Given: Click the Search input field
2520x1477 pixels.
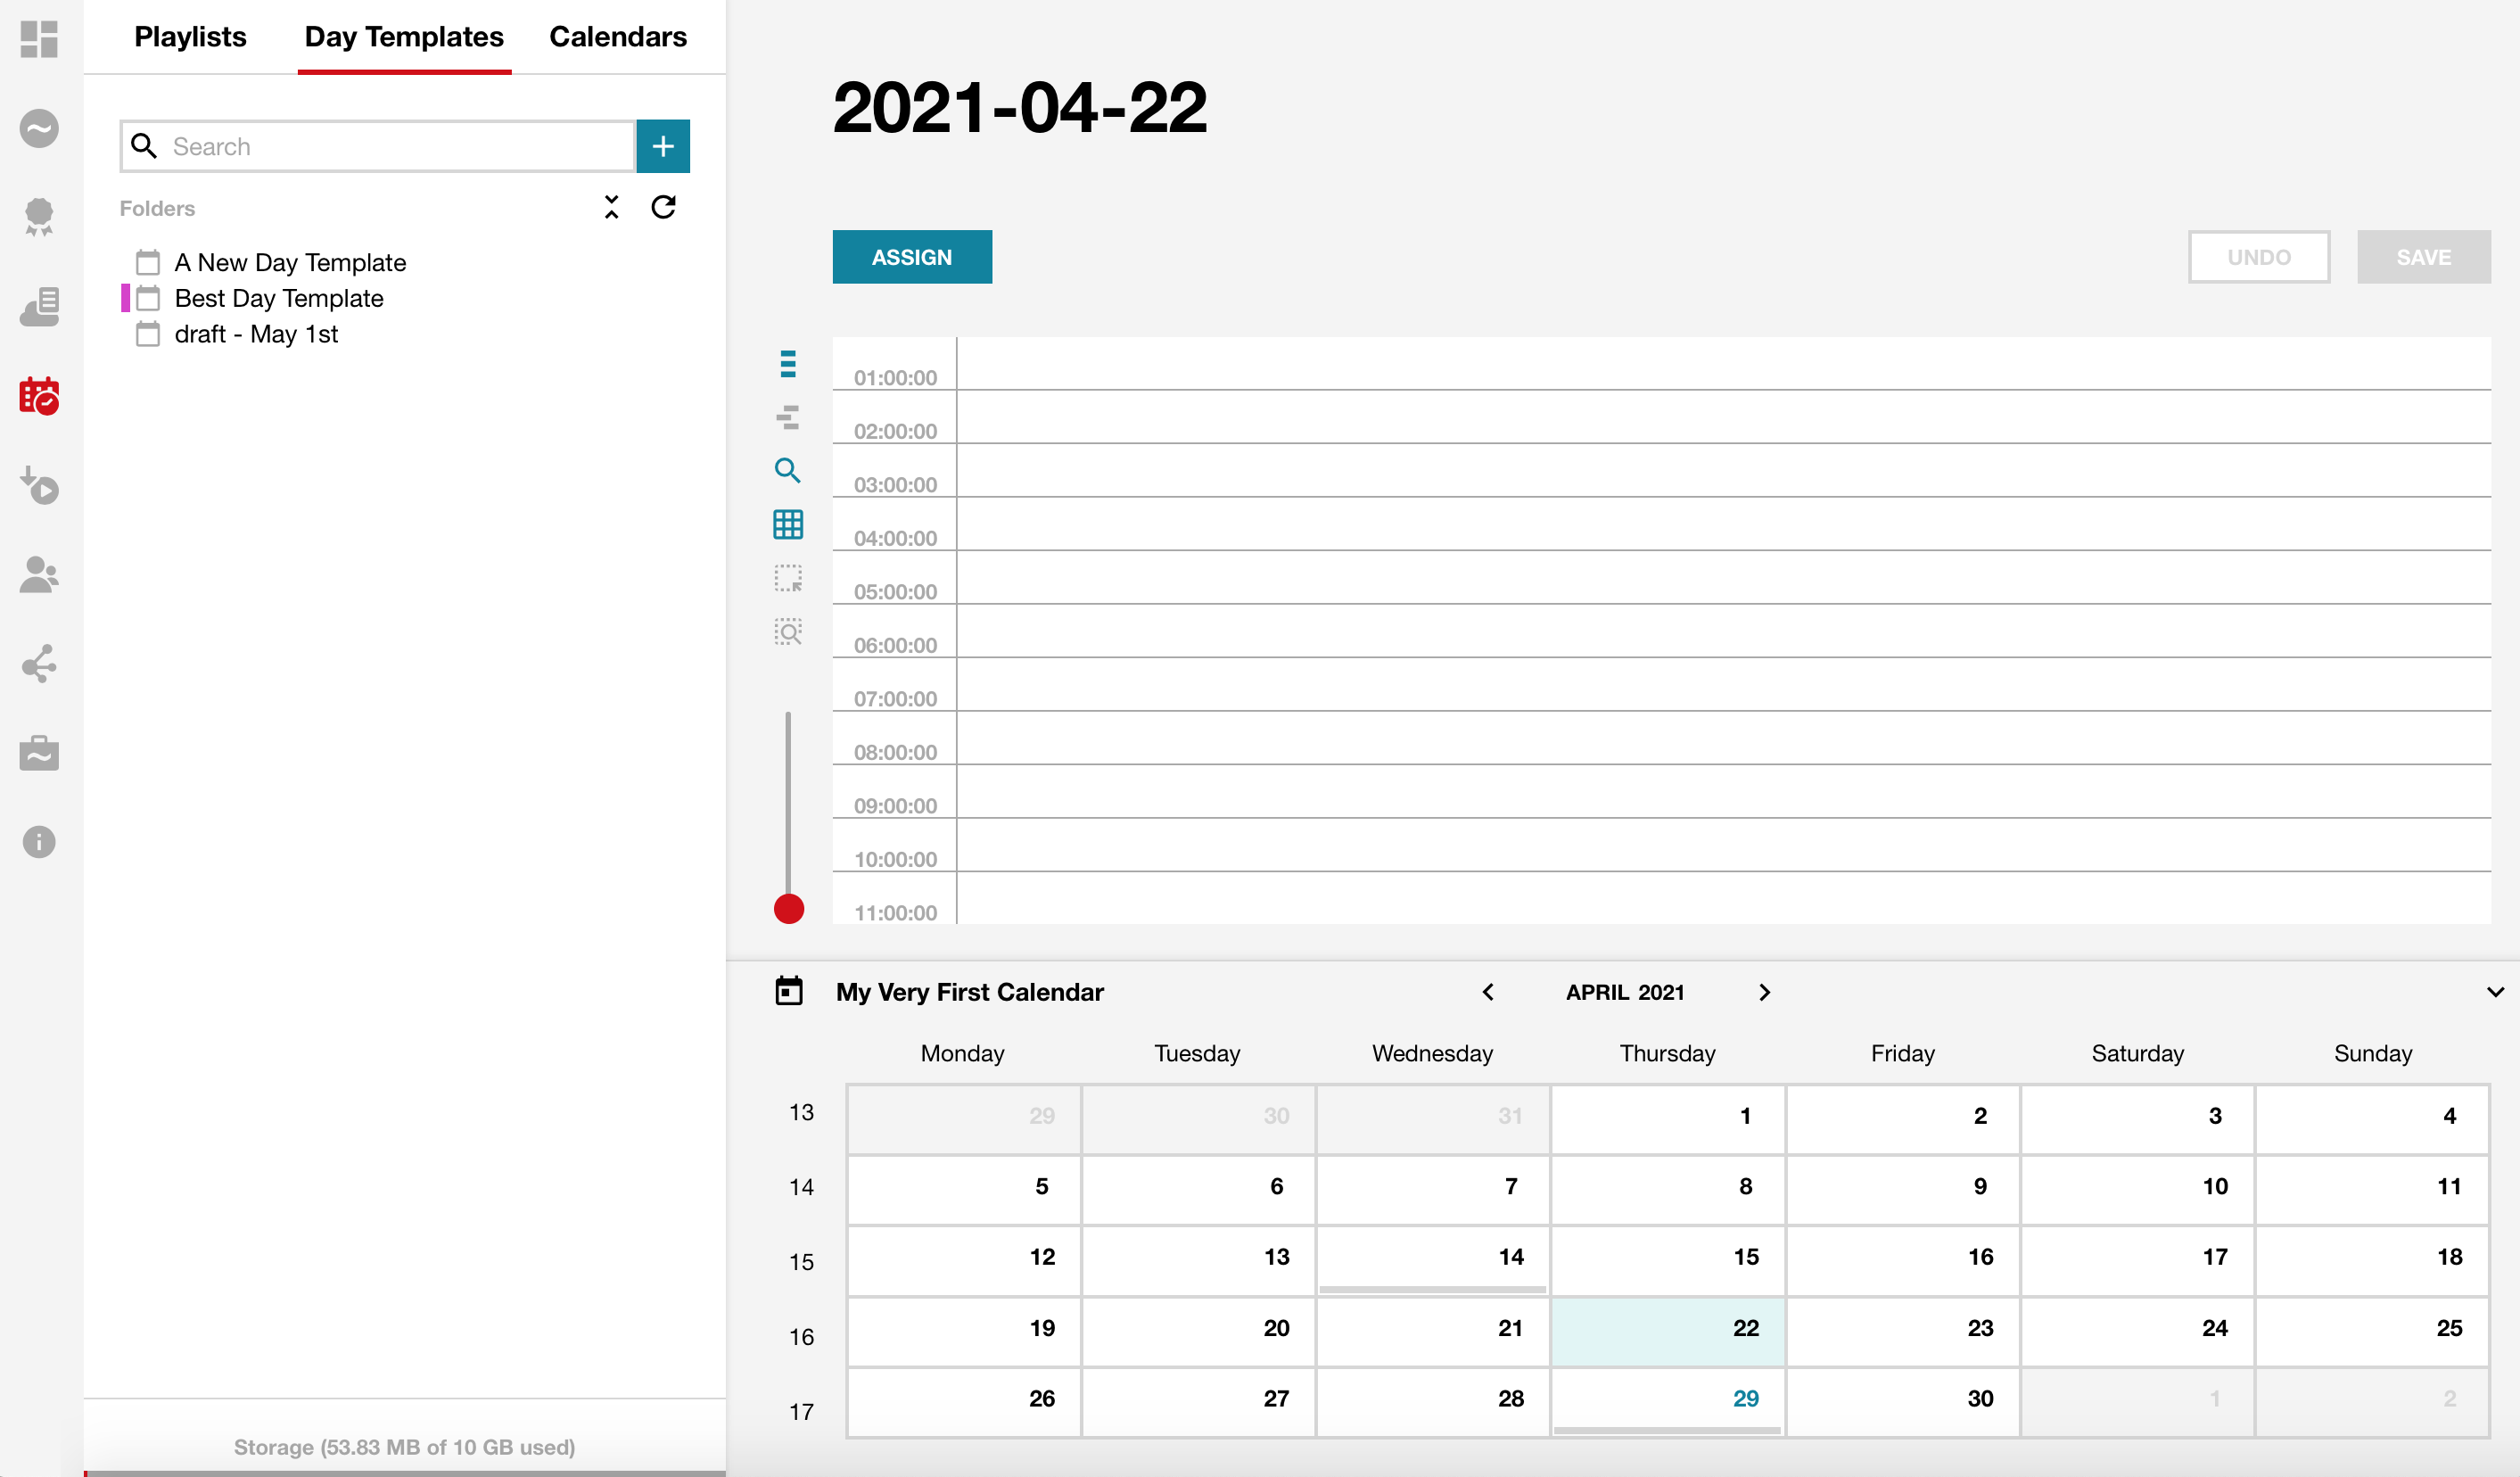Looking at the screenshot, I should 378,146.
